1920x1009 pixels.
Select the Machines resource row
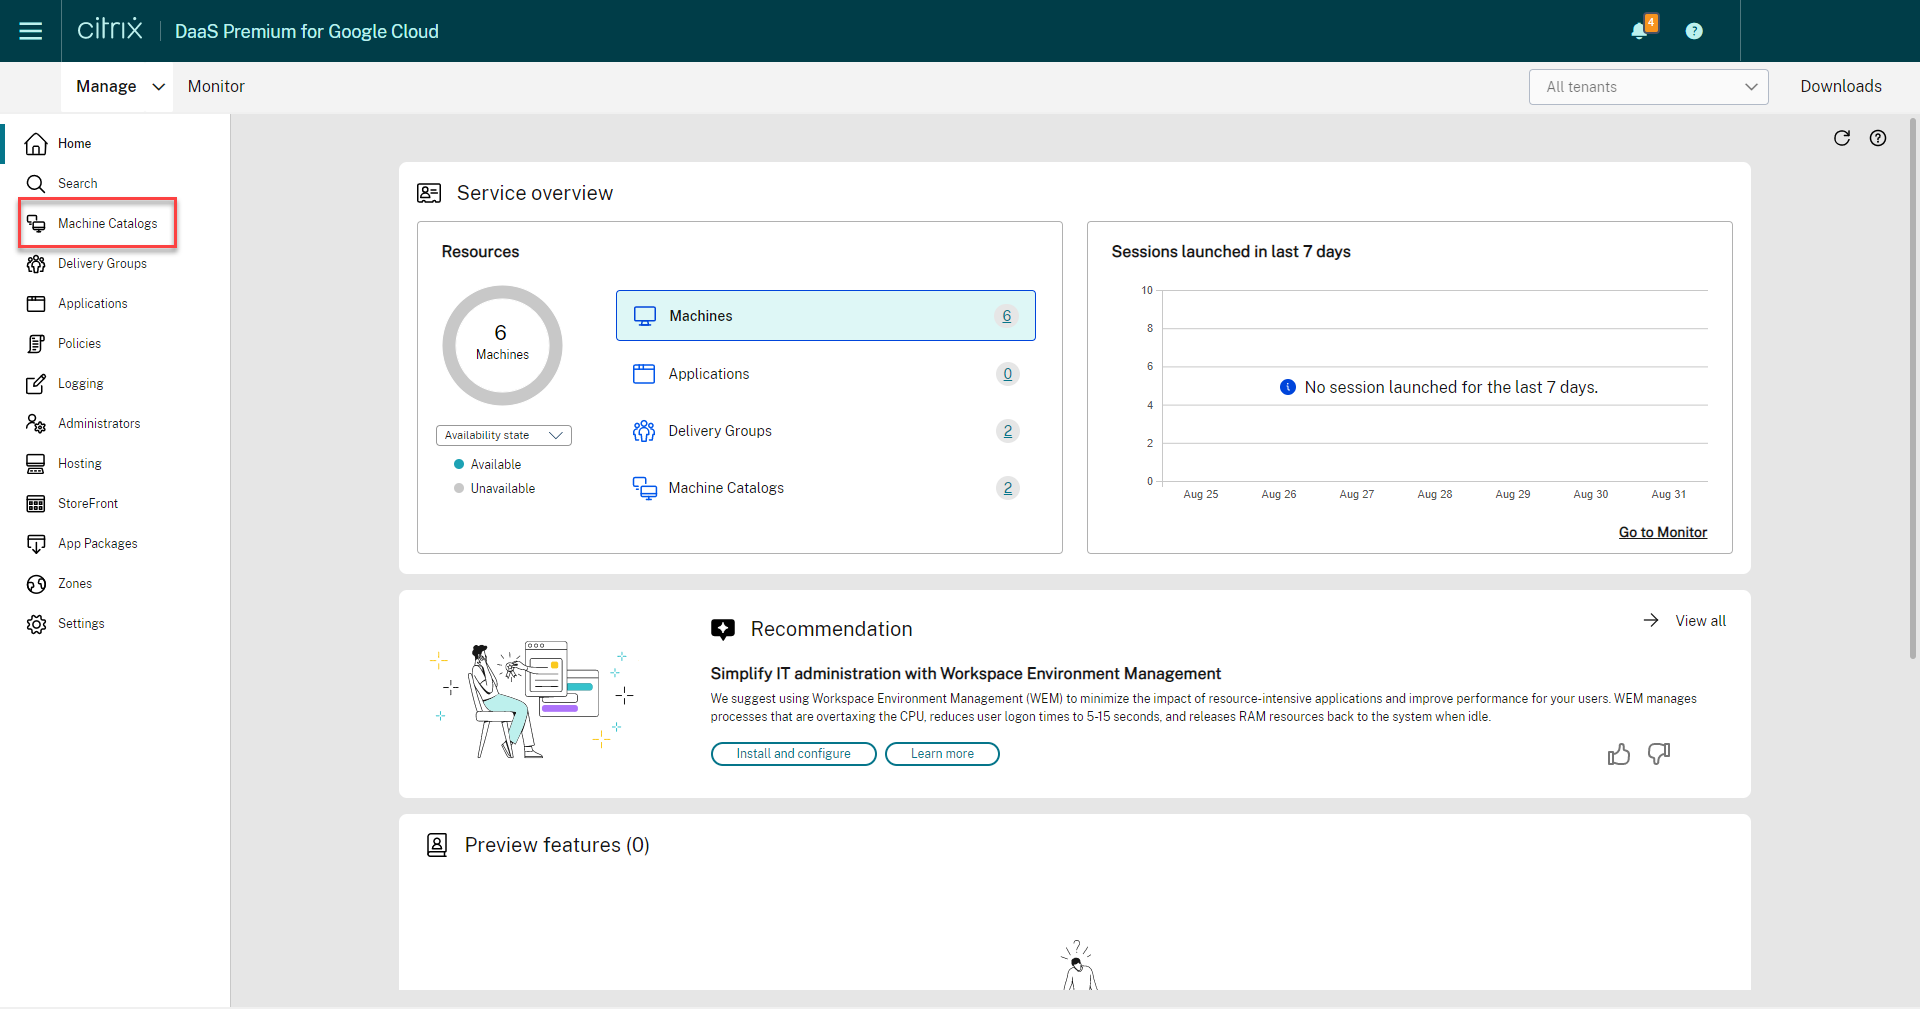pos(826,316)
